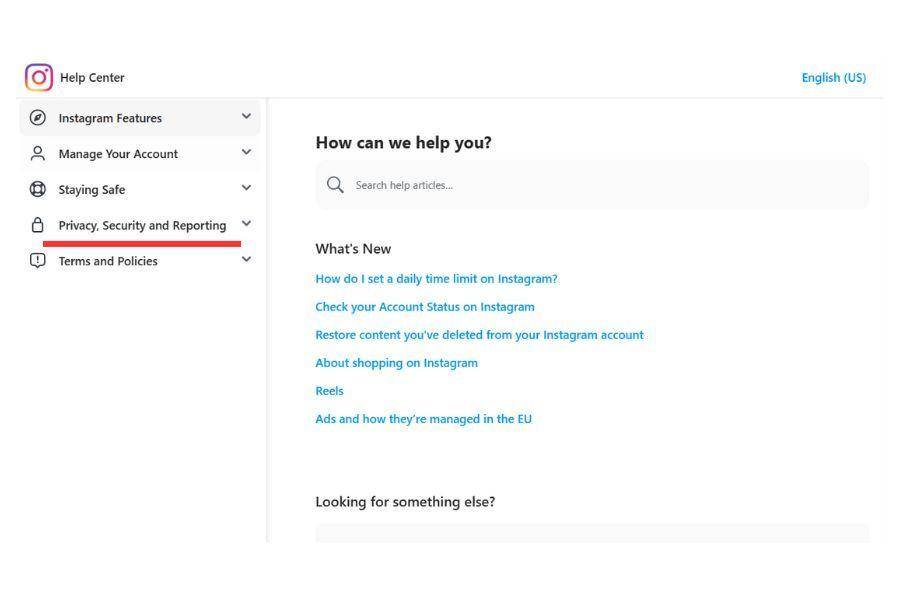Viewport: 900px width, 600px height.
Task: Open About shopping on Instagram link
Action: tap(396, 363)
